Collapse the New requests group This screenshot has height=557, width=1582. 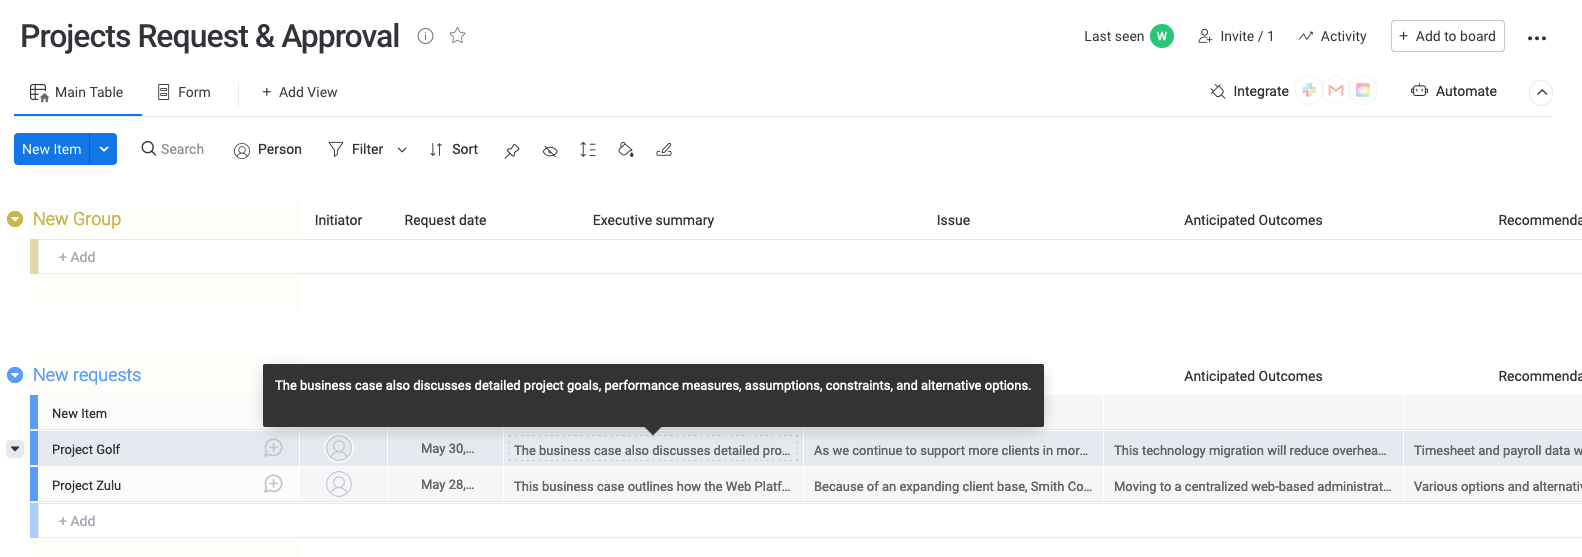[x=15, y=375]
